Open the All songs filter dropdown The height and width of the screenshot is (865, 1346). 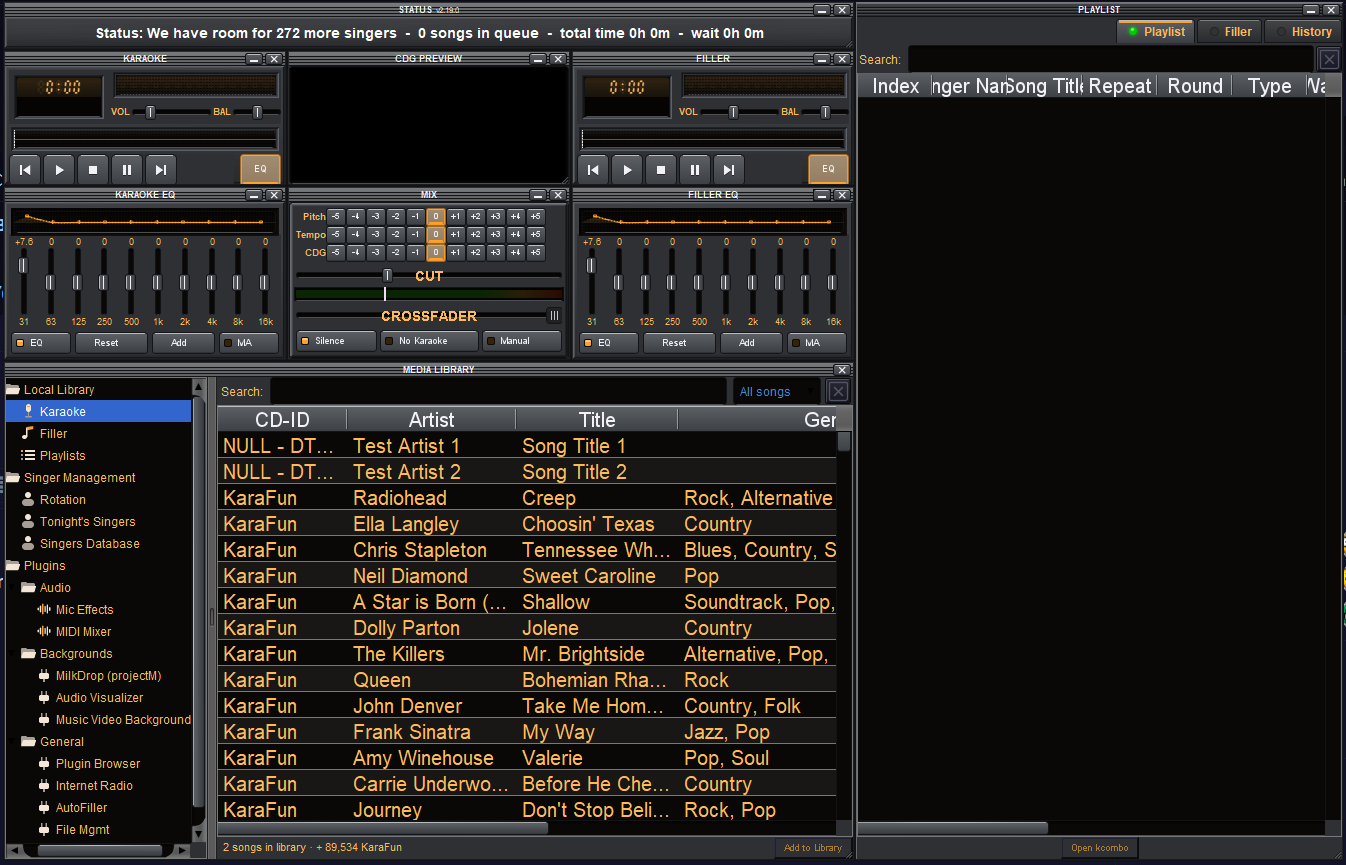click(776, 392)
